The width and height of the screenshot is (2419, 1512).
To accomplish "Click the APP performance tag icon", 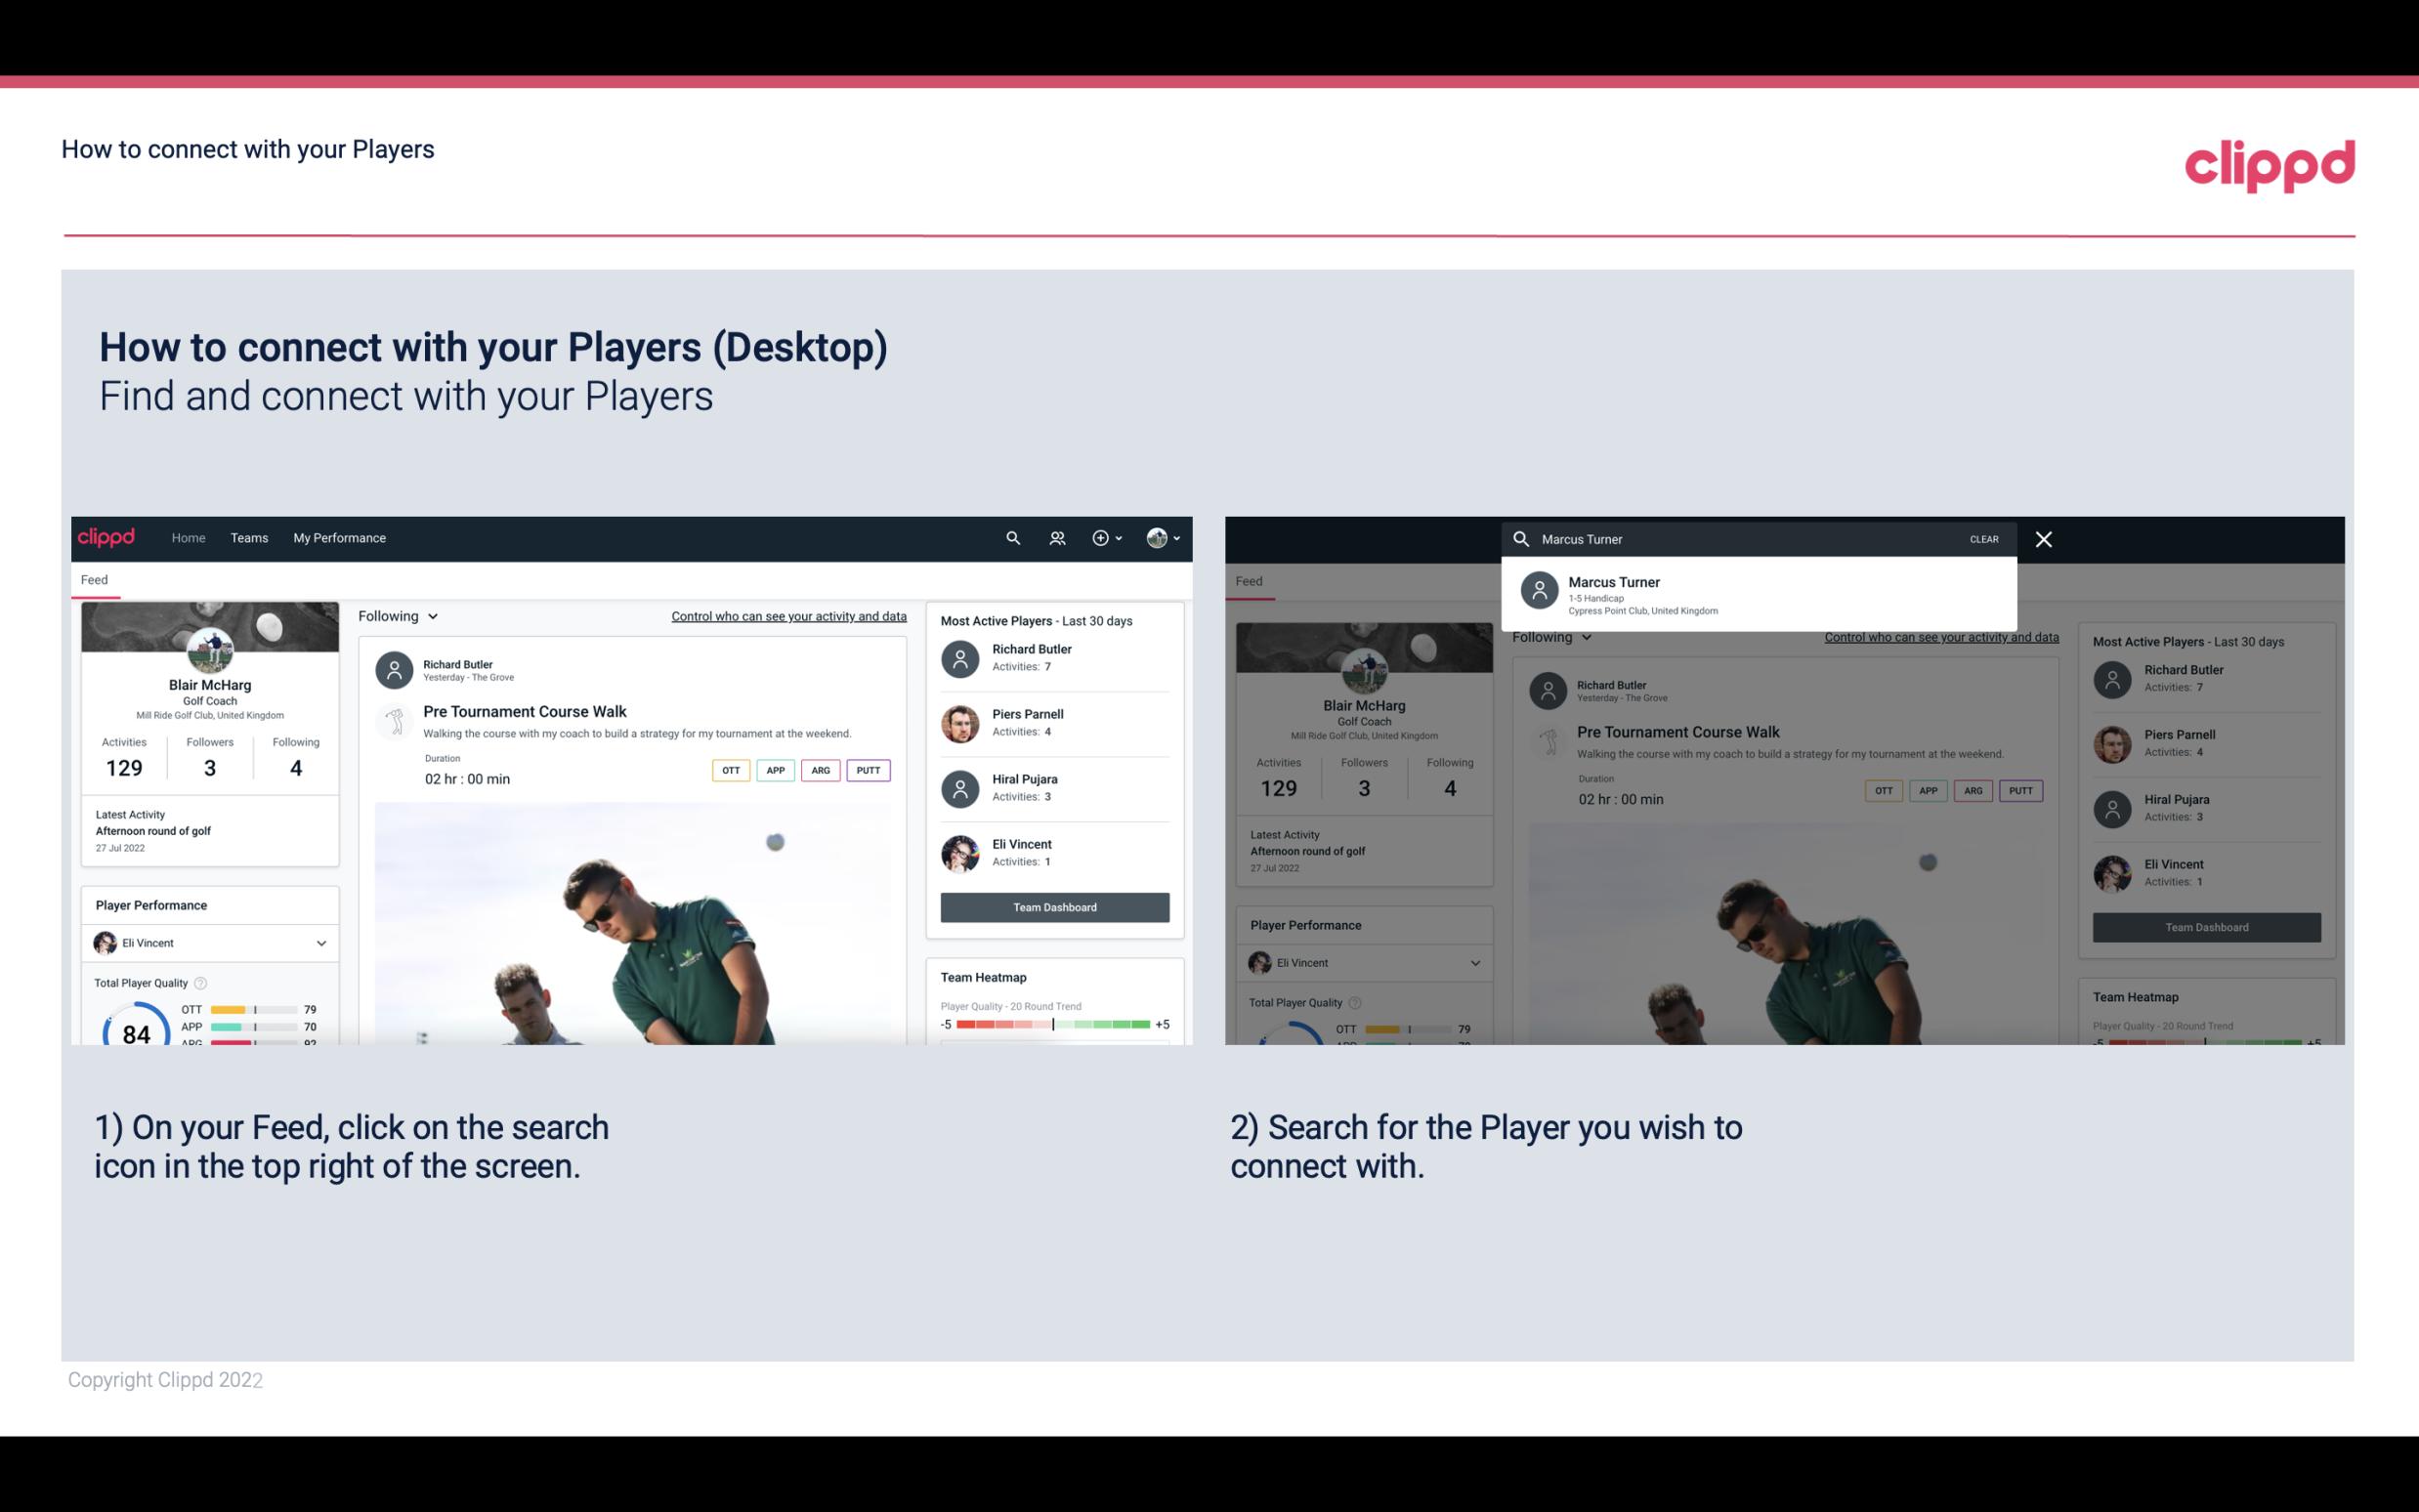I will coord(773,768).
